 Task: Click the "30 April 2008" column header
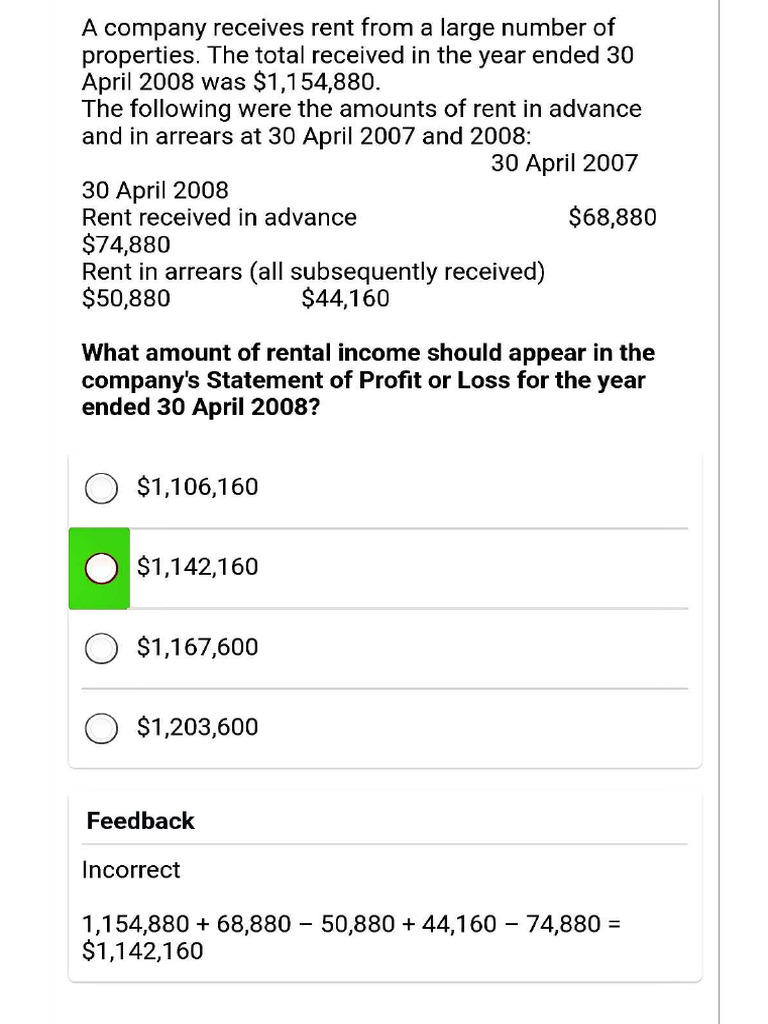(155, 190)
